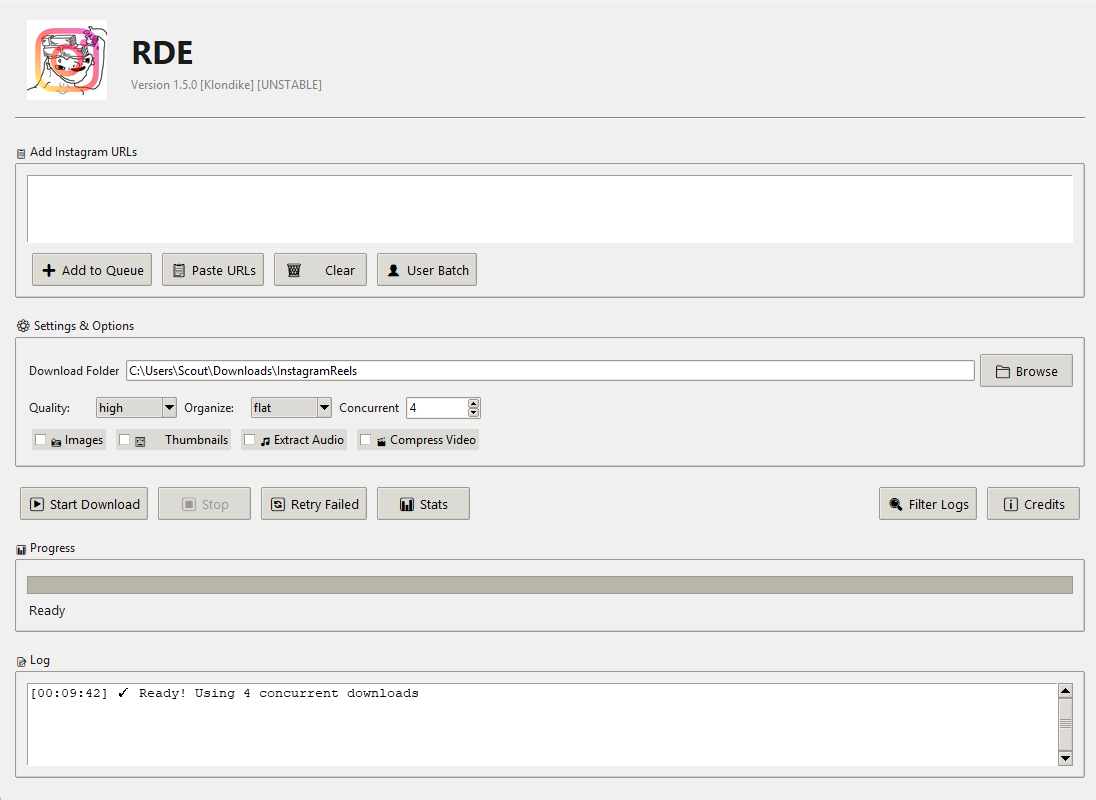The width and height of the screenshot is (1096, 800).
Task: Click Retry Failed
Action: tap(313, 503)
